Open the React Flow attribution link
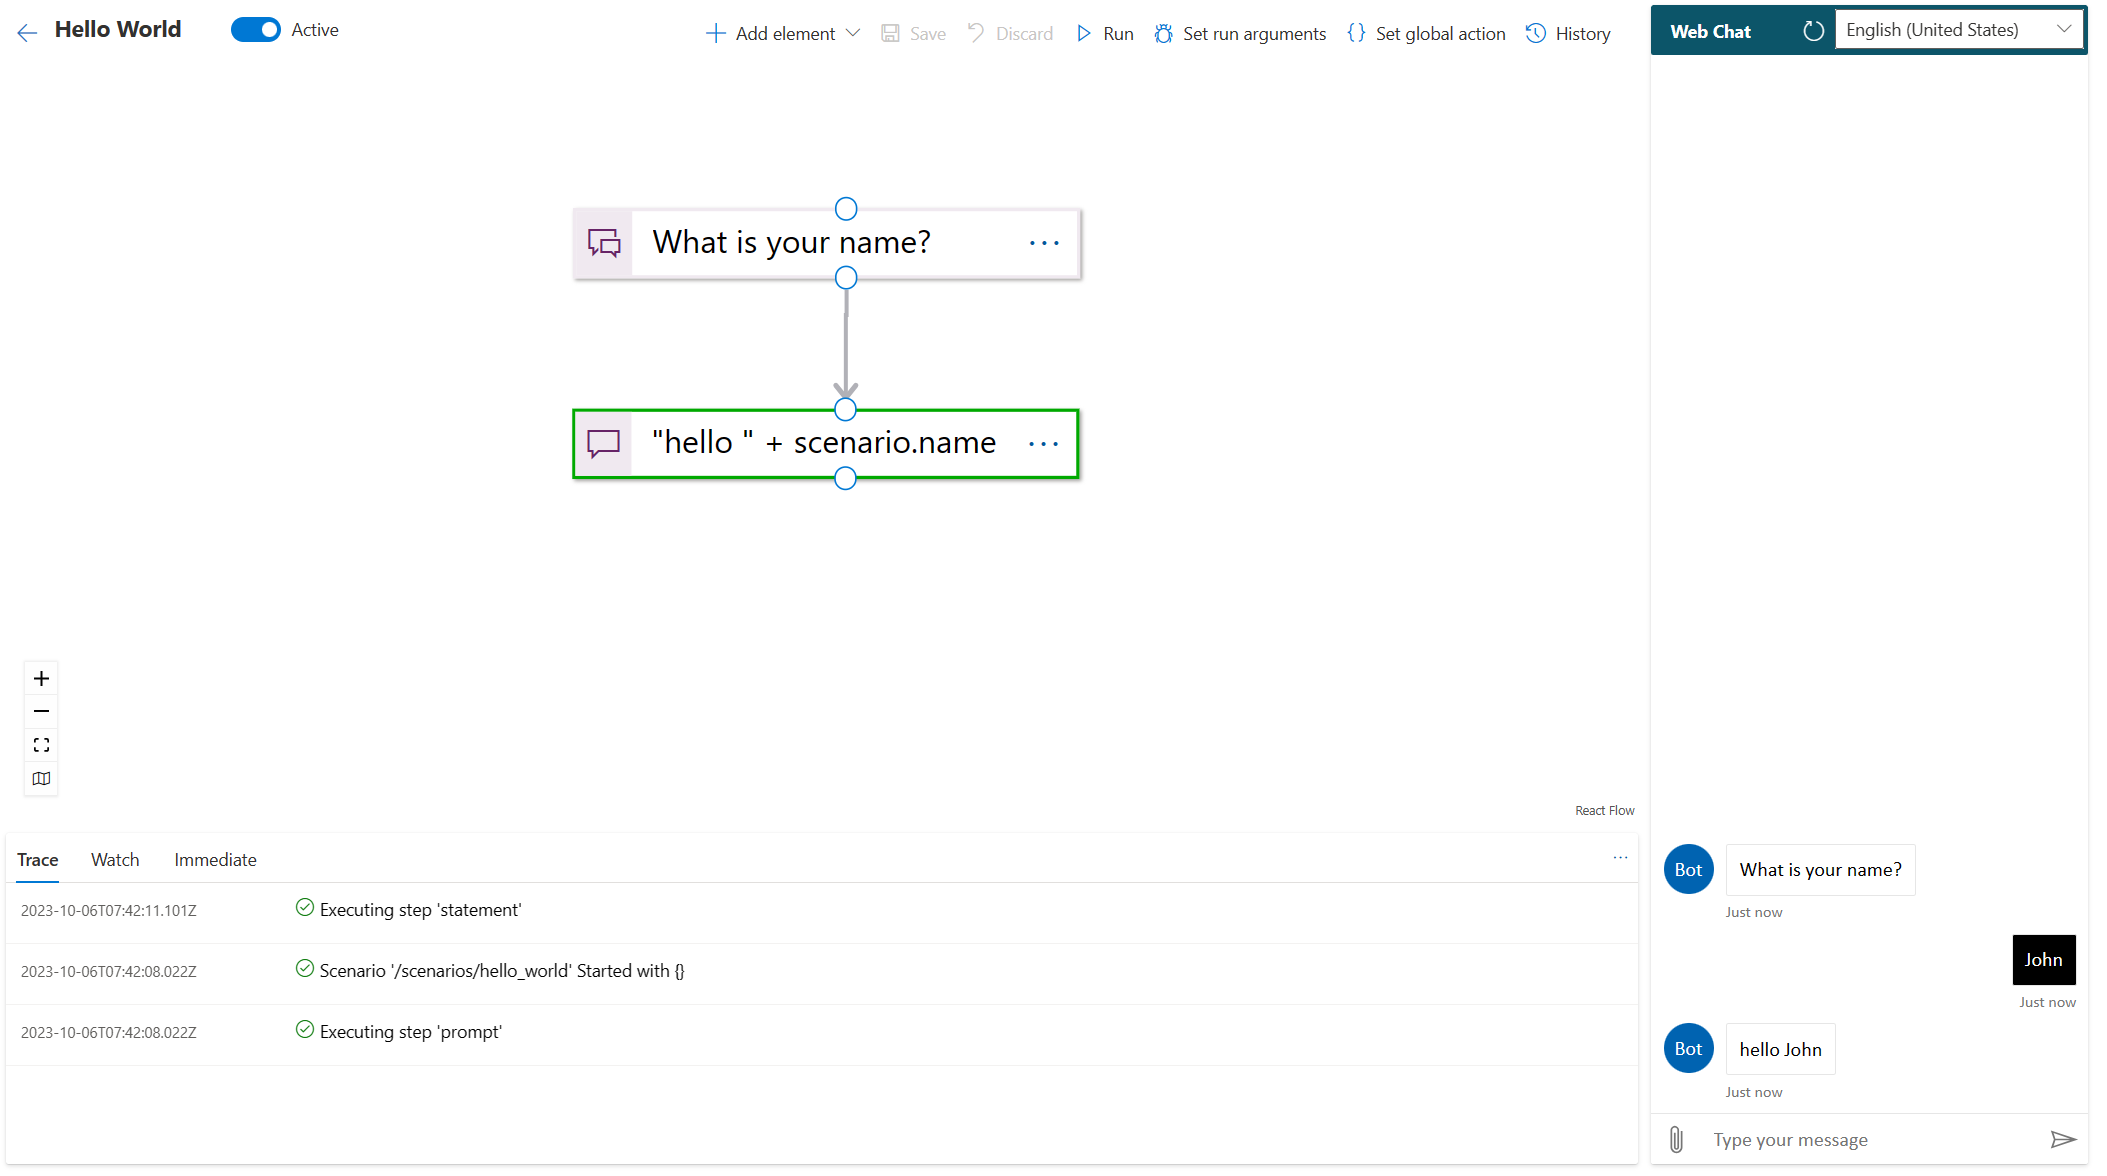This screenshot has height=1176, width=2107. 1604,810
